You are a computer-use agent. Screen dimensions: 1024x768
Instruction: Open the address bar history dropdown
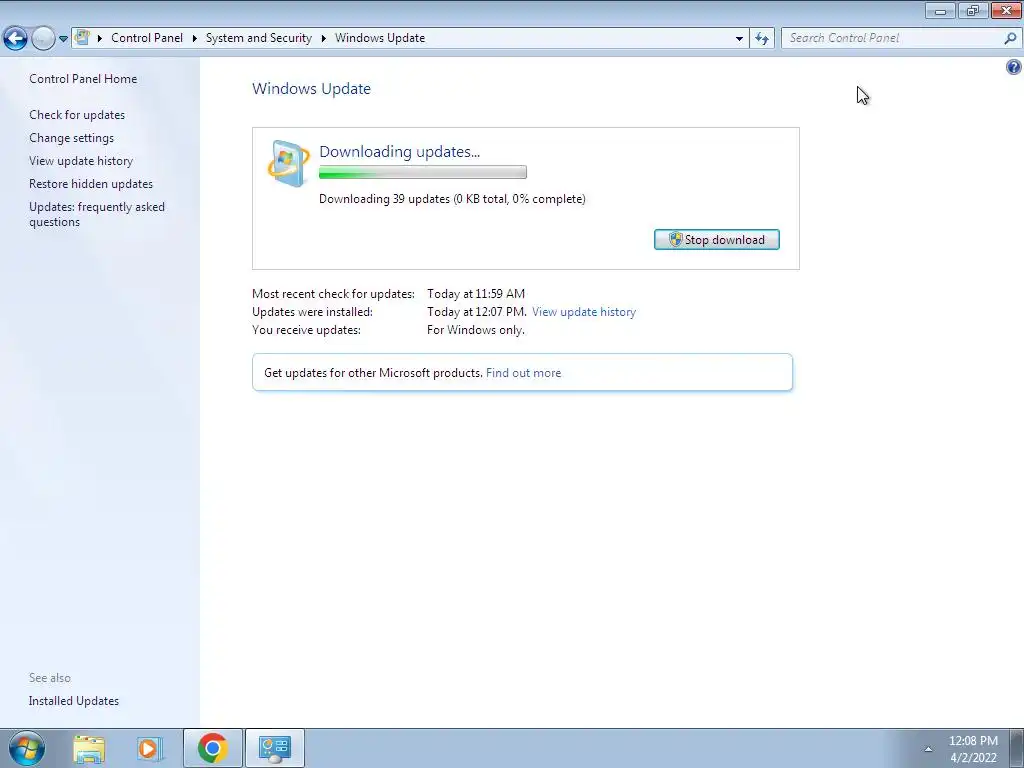point(739,39)
